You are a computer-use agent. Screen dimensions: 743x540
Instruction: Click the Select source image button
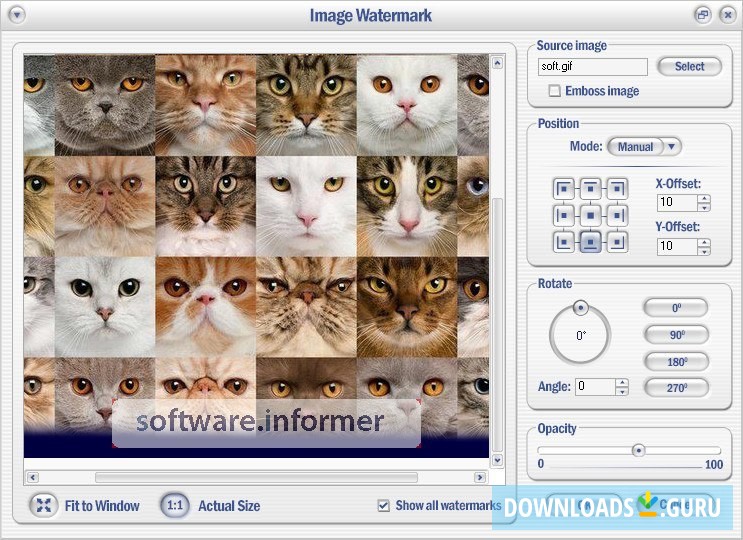point(689,66)
